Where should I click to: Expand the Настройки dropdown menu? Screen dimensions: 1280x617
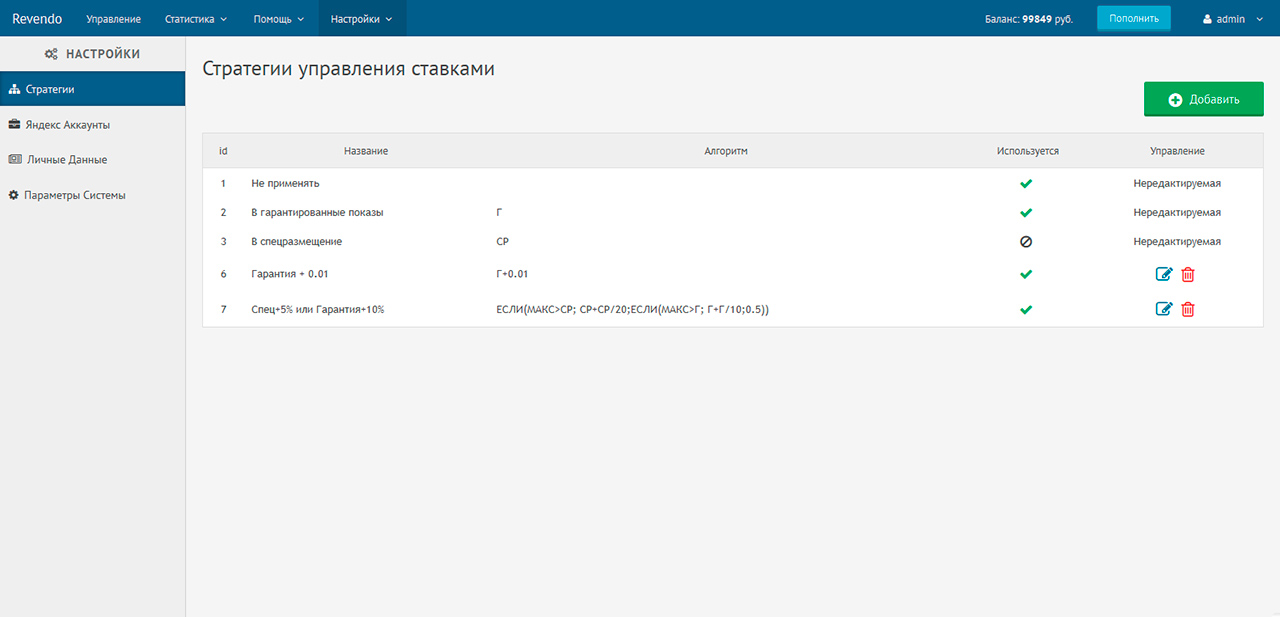(362, 19)
